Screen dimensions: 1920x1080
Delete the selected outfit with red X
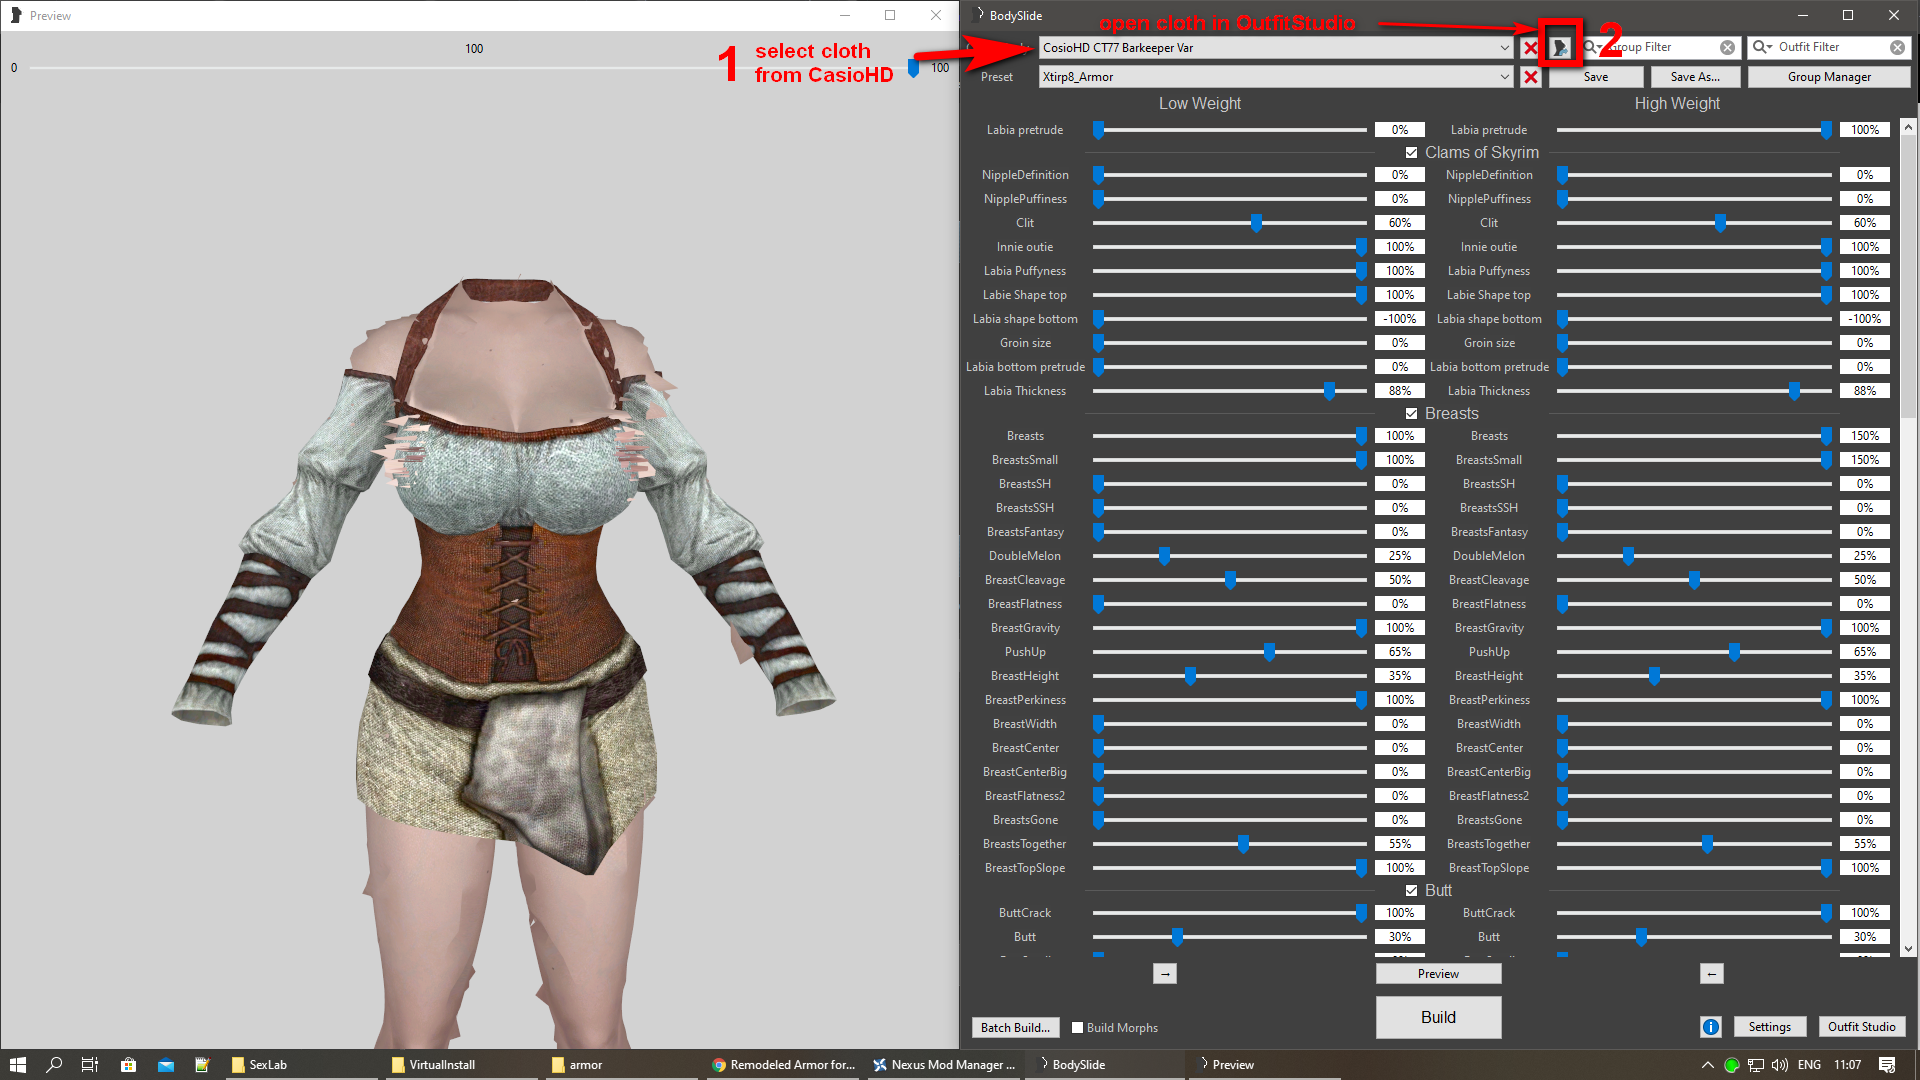click(1530, 47)
